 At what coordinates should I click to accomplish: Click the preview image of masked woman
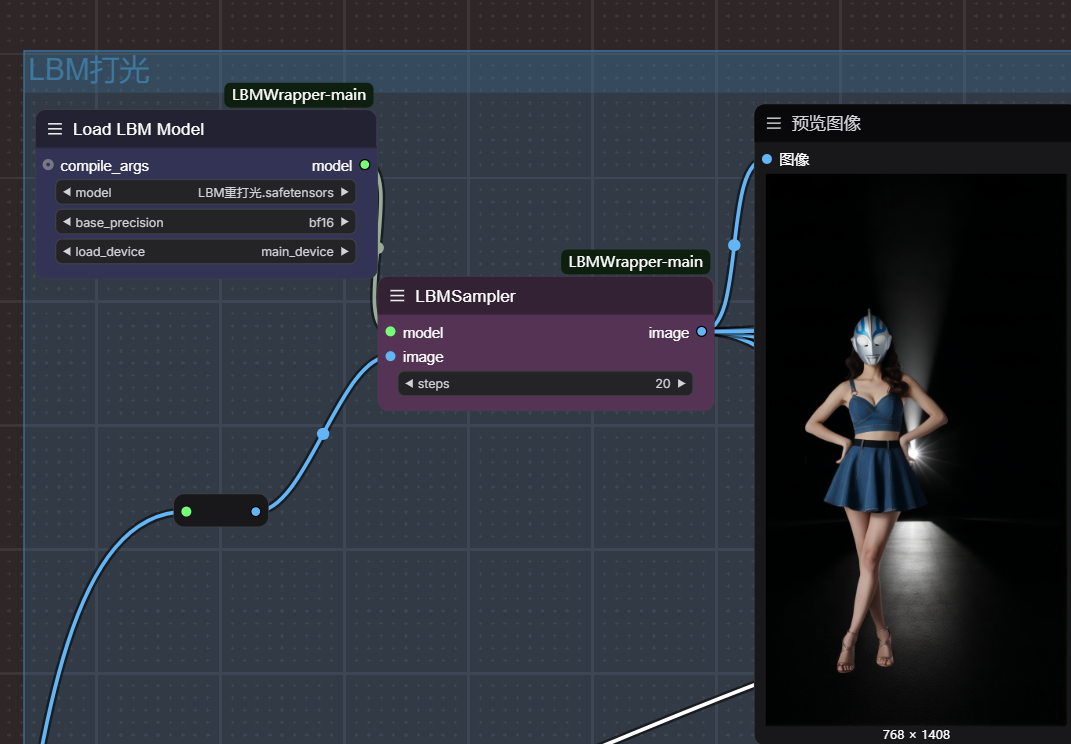pos(916,450)
